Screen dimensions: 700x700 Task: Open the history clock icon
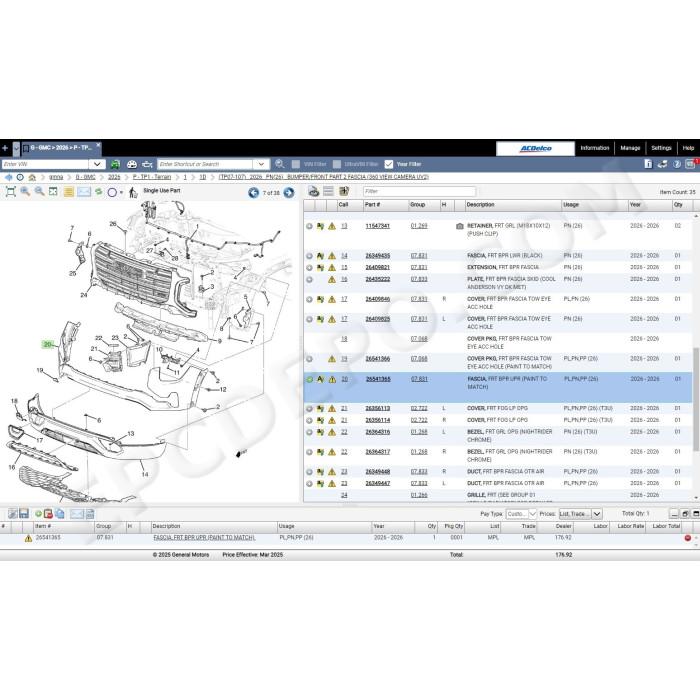pyautogui.click(x=20, y=177)
